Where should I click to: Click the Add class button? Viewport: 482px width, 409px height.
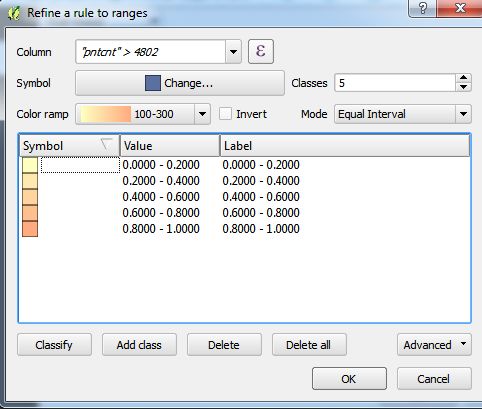click(139, 345)
